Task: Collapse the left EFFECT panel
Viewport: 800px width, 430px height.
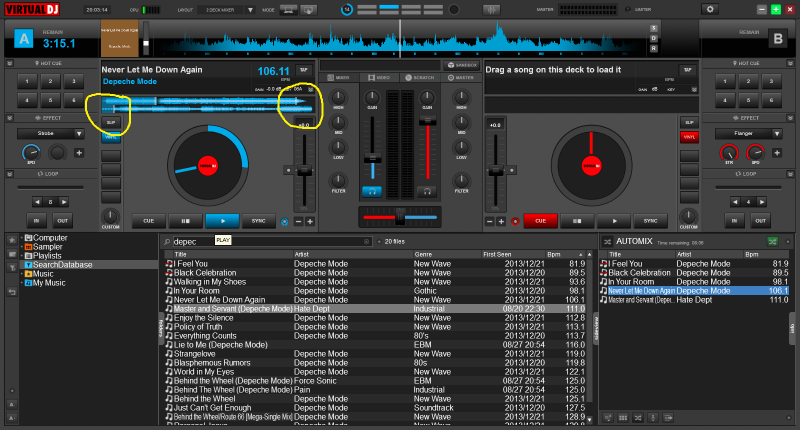Action: [x=10, y=118]
